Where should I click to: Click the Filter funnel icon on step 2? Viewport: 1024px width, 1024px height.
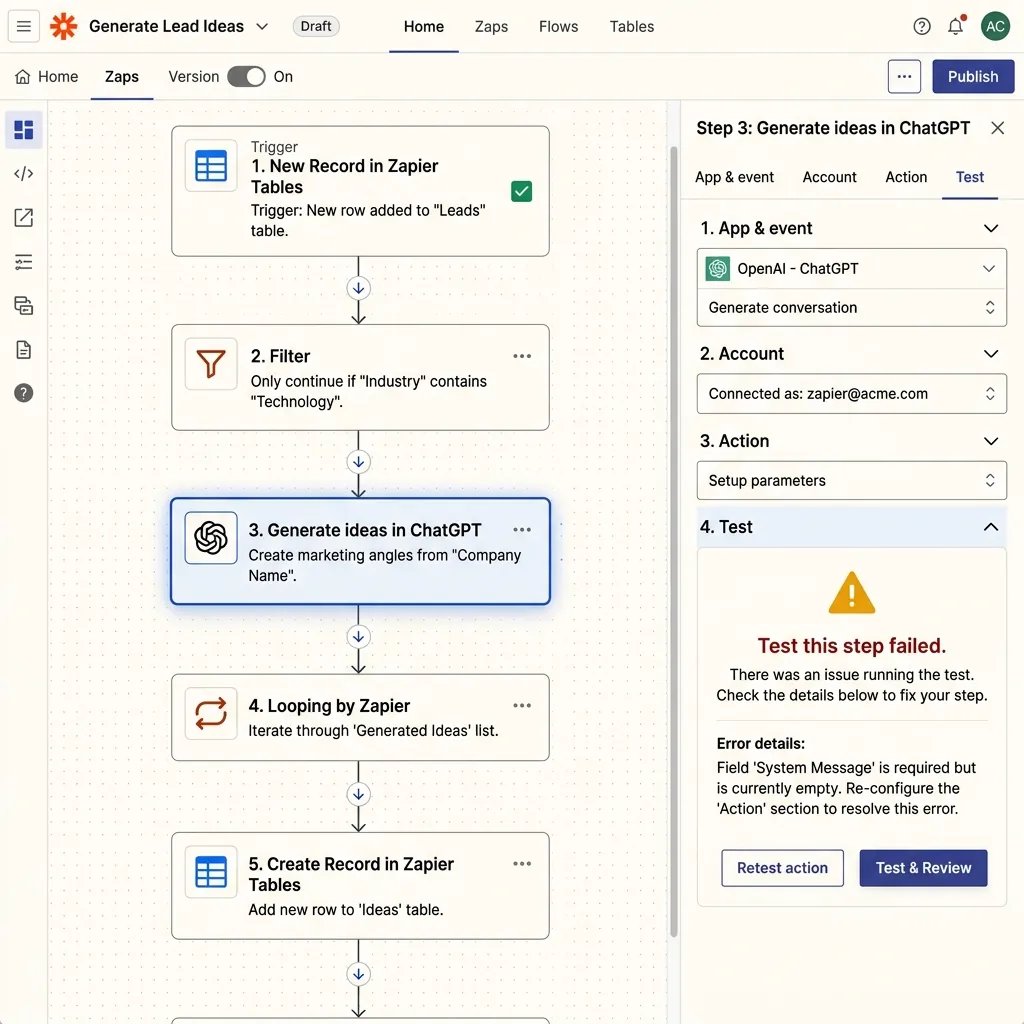tap(211, 364)
